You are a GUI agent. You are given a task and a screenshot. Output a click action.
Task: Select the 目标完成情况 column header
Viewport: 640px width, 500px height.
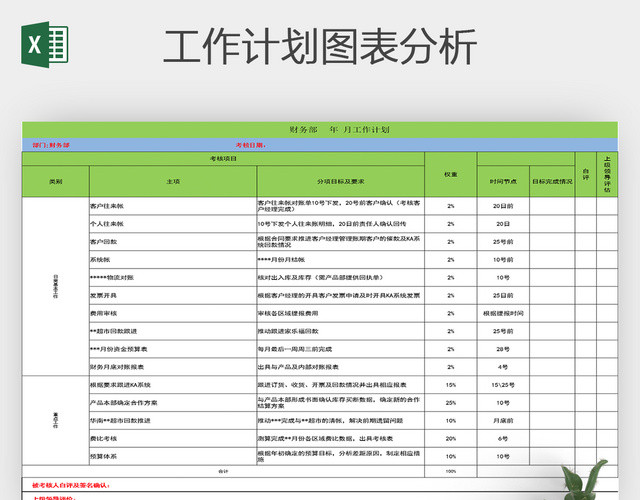click(x=552, y=181)
